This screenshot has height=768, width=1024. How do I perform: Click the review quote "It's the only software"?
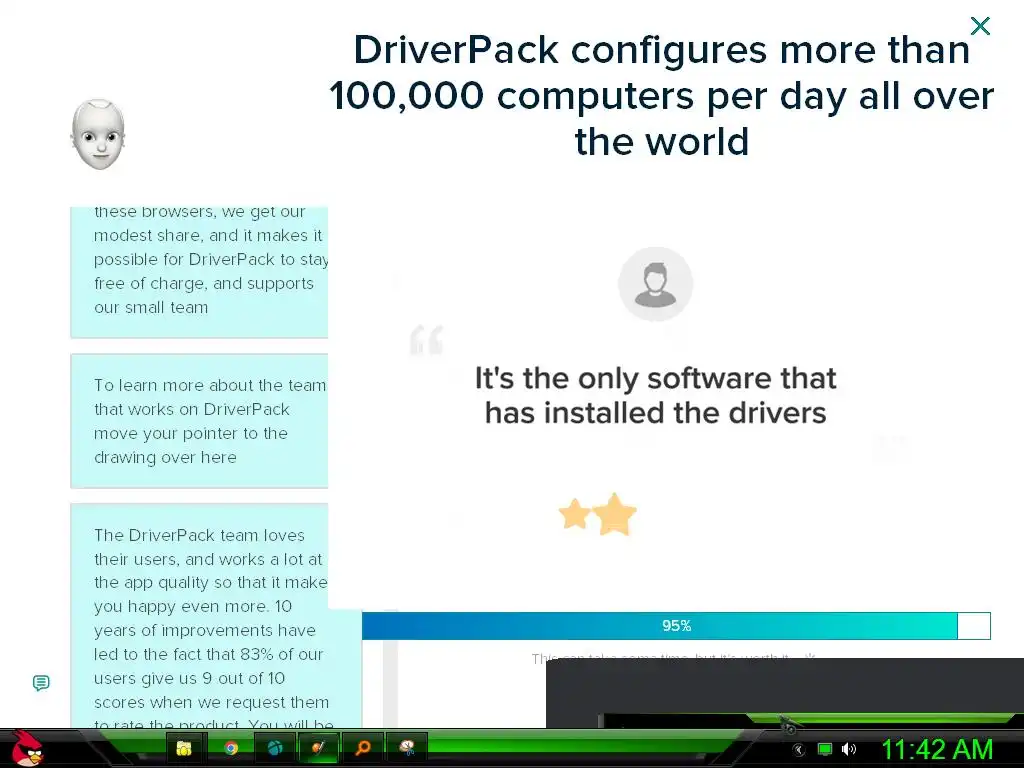[x=655, y=395]
